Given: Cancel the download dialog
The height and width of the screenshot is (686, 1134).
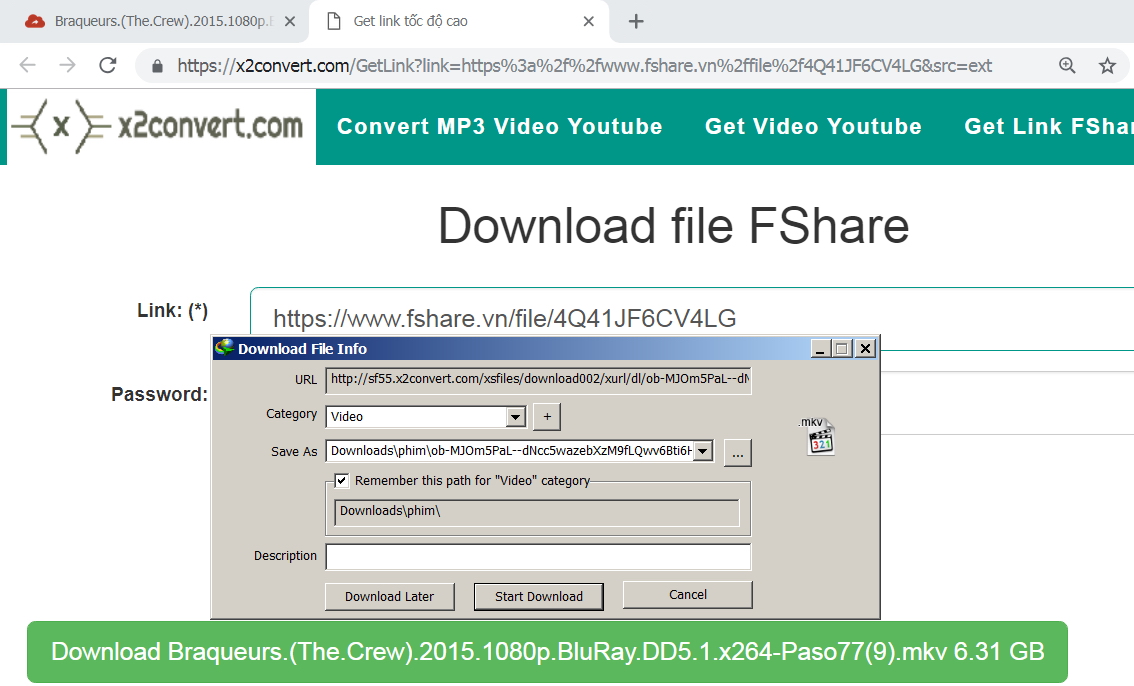Looking at the screenshot, I should pyautogui.click(x=688, y=595).
